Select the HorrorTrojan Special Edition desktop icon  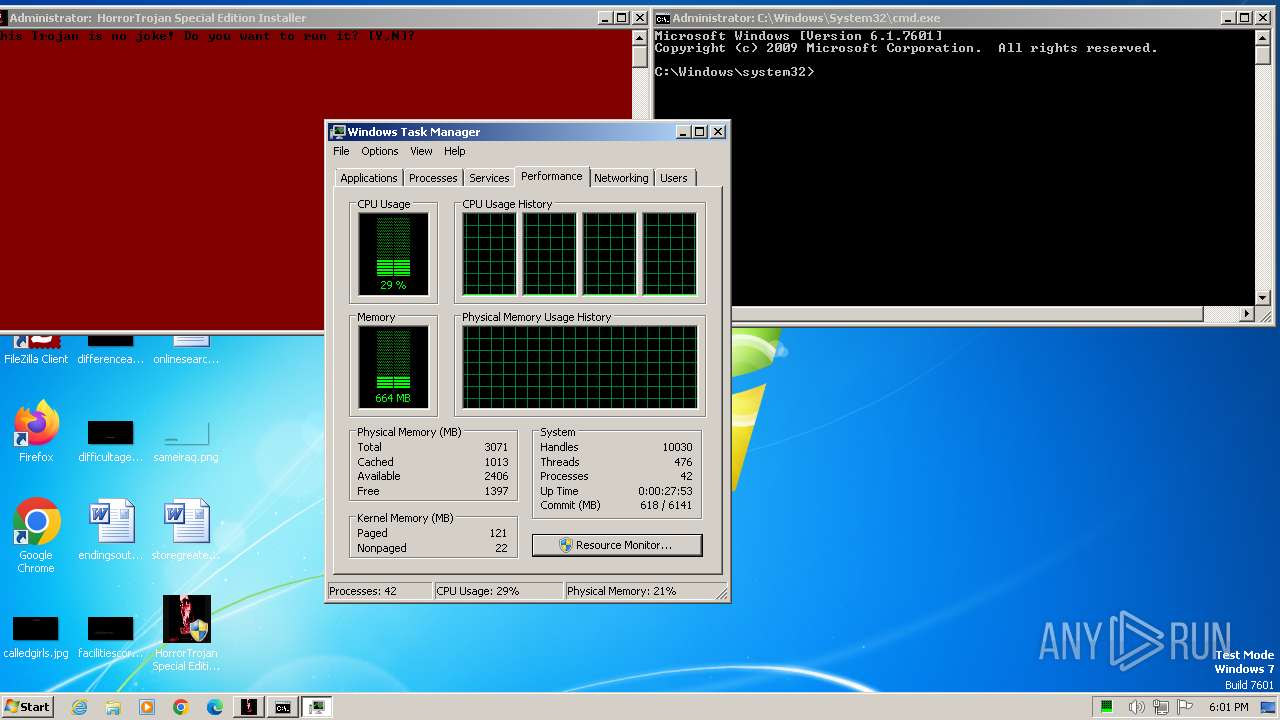click(x=187, y=633)
